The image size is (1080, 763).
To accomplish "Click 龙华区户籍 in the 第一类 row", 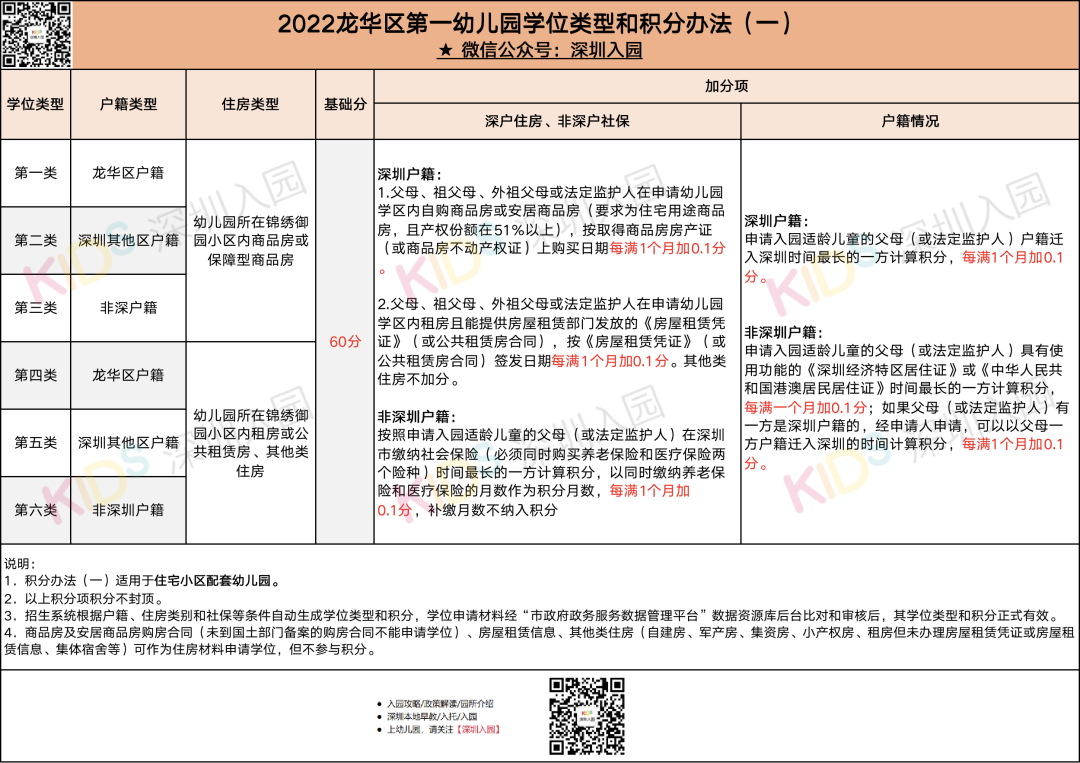I will [128, 173].
